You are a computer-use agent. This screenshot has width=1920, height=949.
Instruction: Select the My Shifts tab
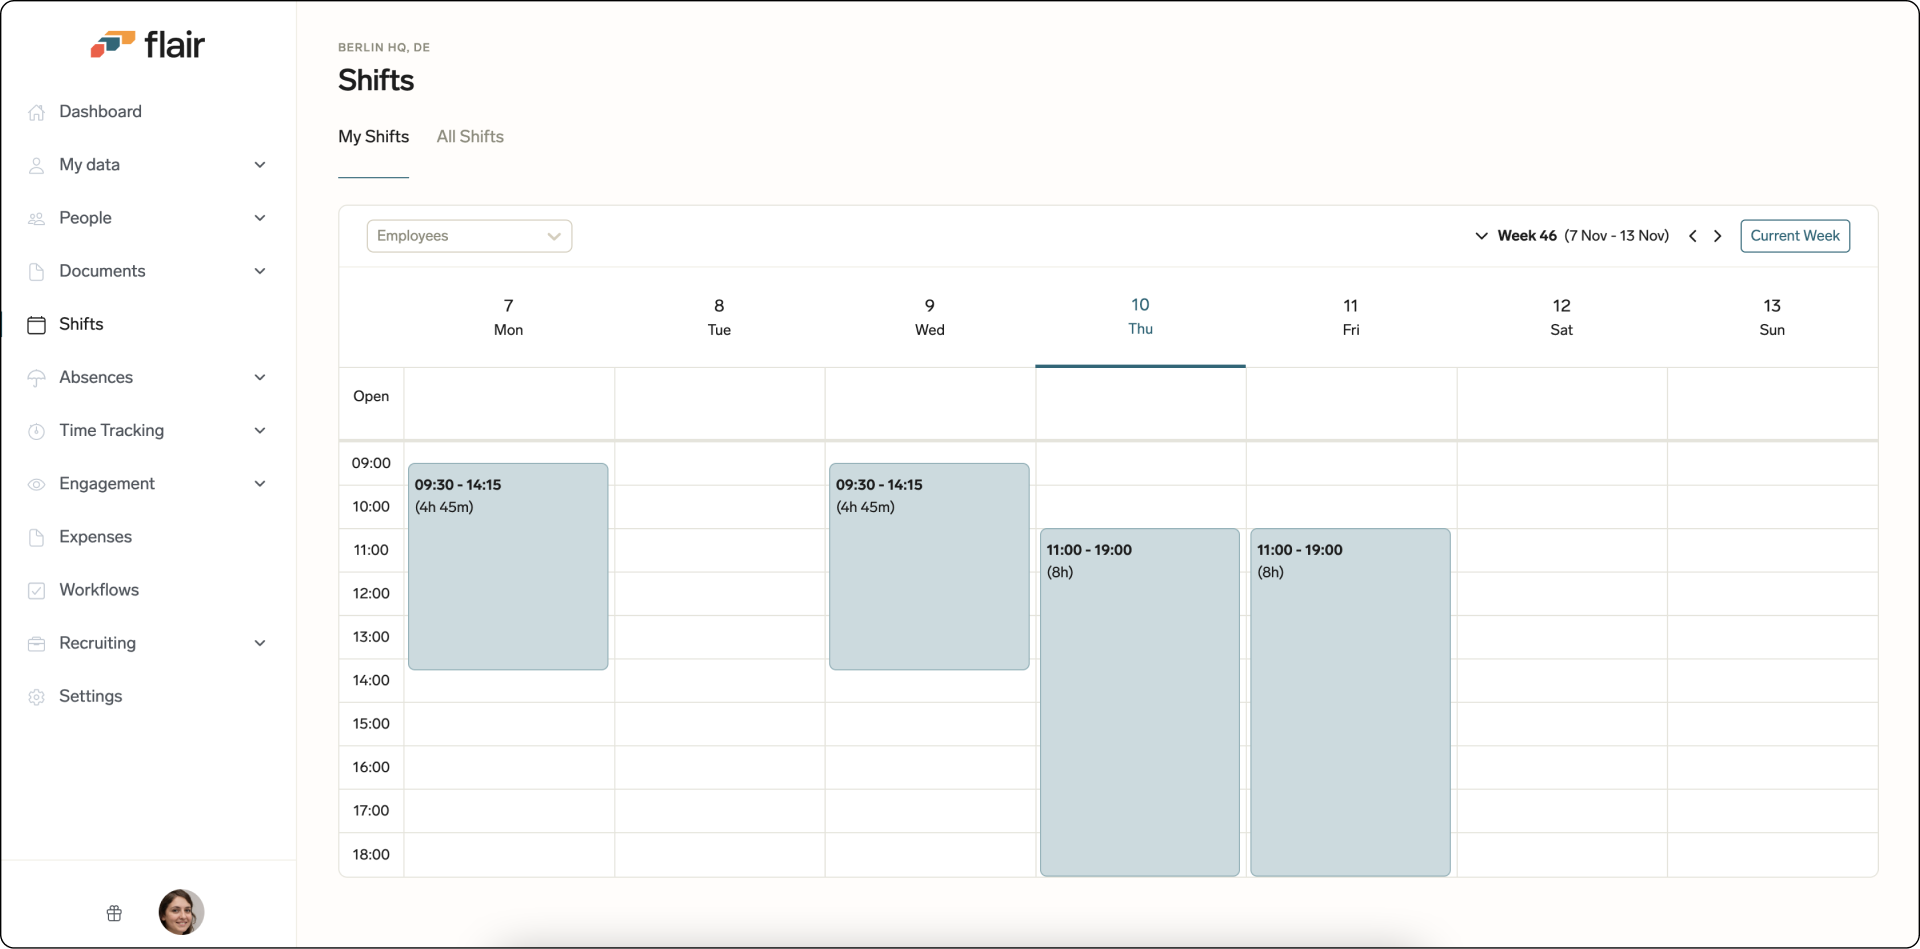373,137
